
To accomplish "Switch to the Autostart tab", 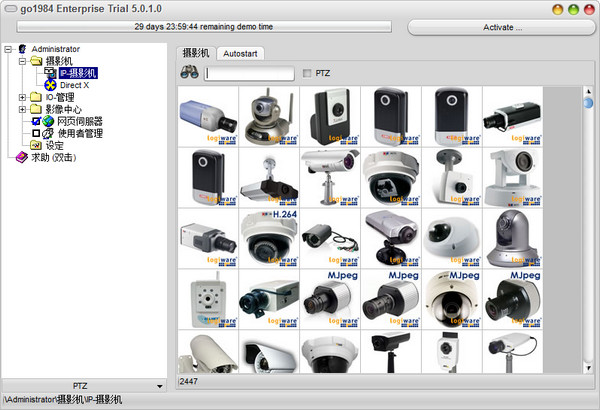I will coord(239,52).
